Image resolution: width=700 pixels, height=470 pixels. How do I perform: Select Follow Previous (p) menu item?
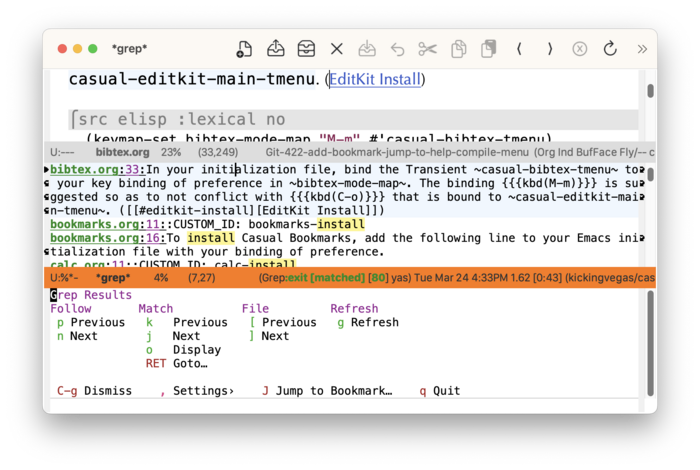(x=91, y=322)
